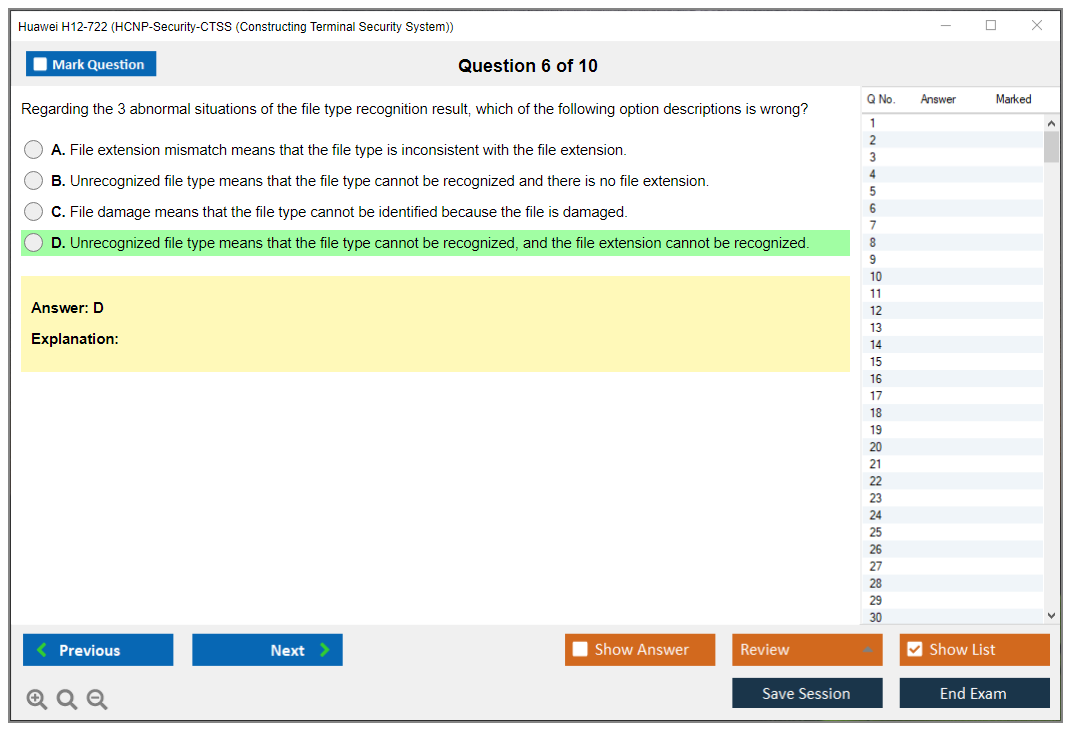The width and height of the screenshot is (1075, 735).
Task: Click the green right arrow on Next
Action: point(325,650)
